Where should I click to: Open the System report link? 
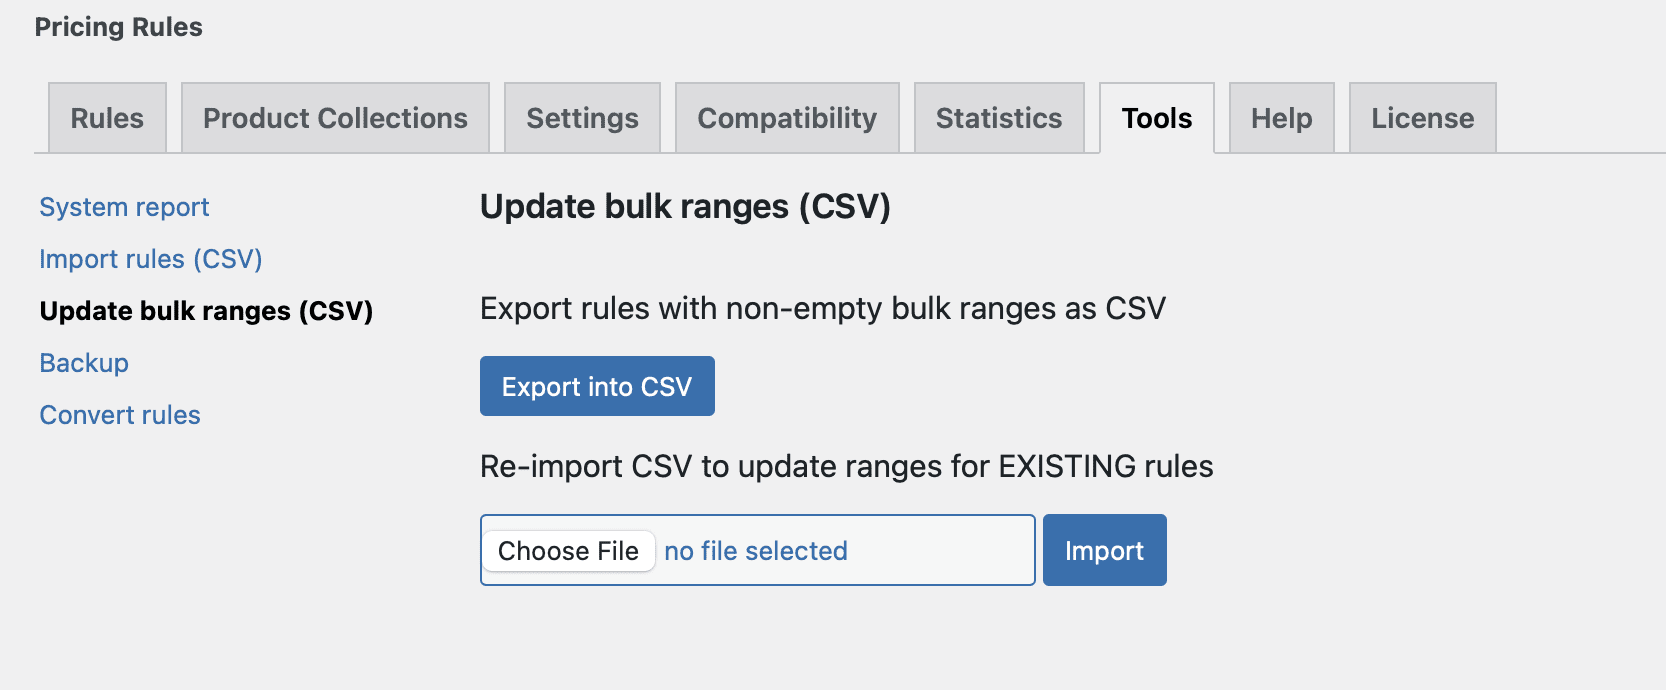coord(124,207)
